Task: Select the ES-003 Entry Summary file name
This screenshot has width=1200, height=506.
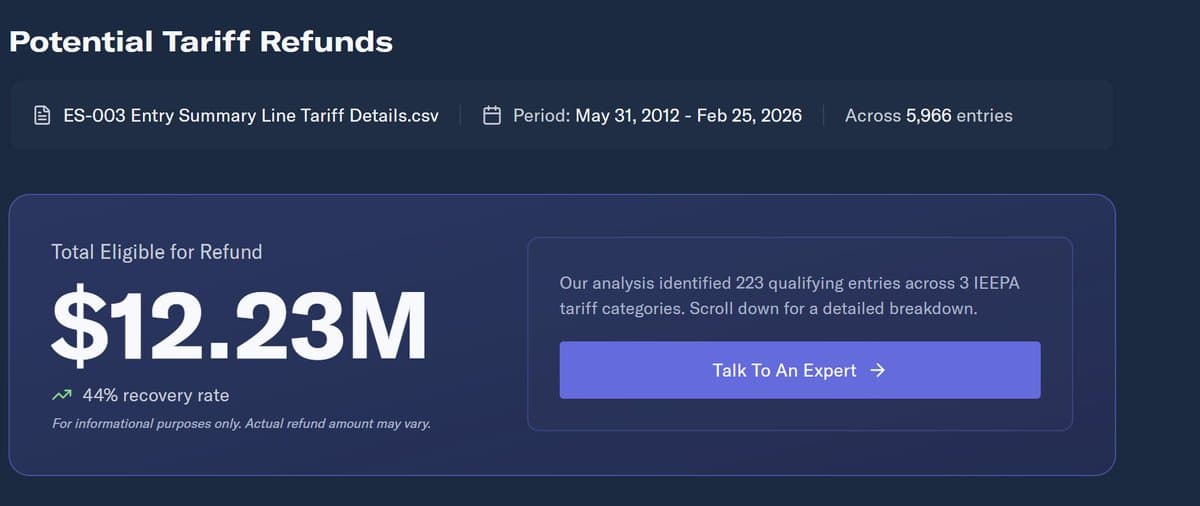Action: tap(250, 116)
